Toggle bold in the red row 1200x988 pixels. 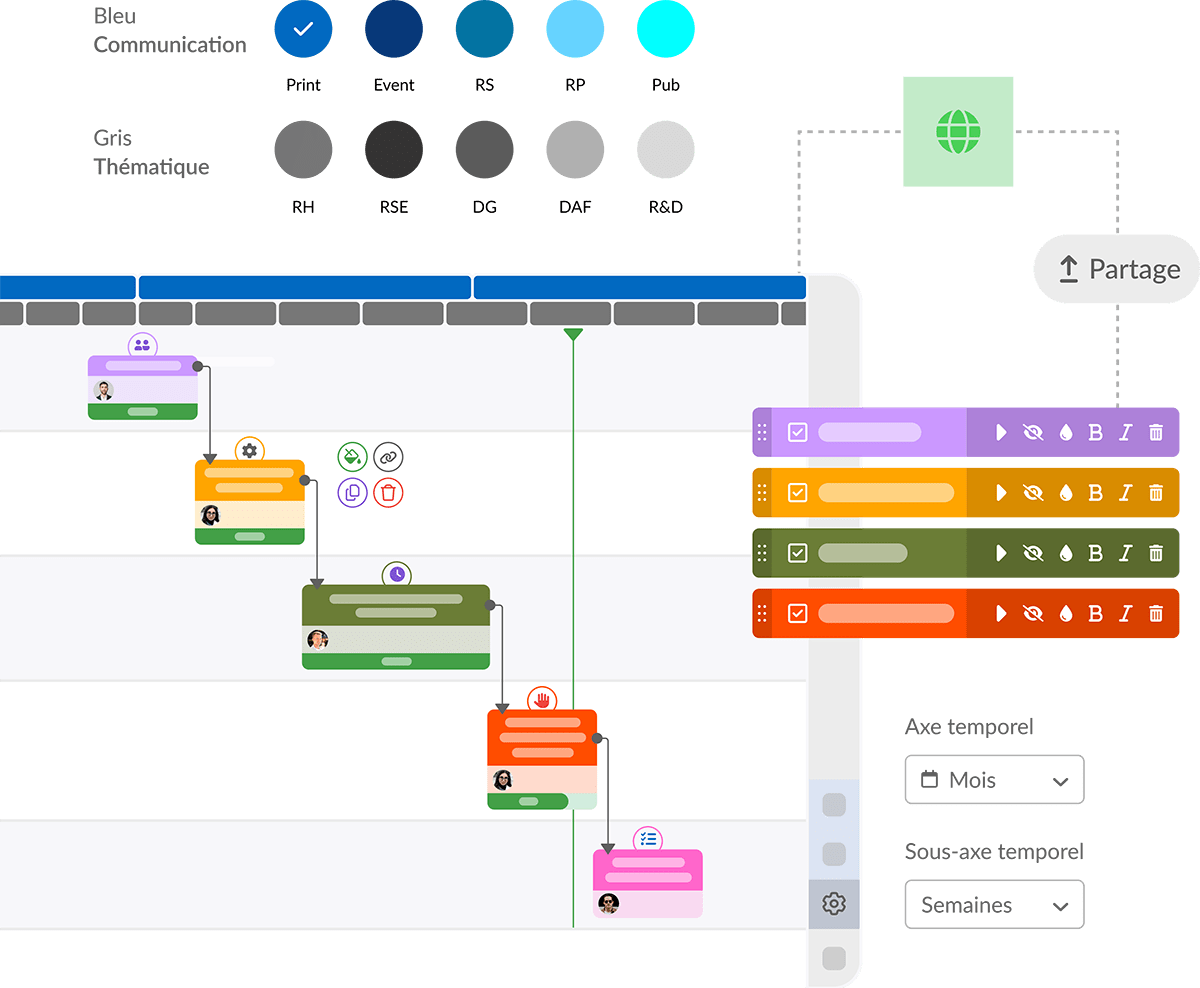pos(1095,613)
